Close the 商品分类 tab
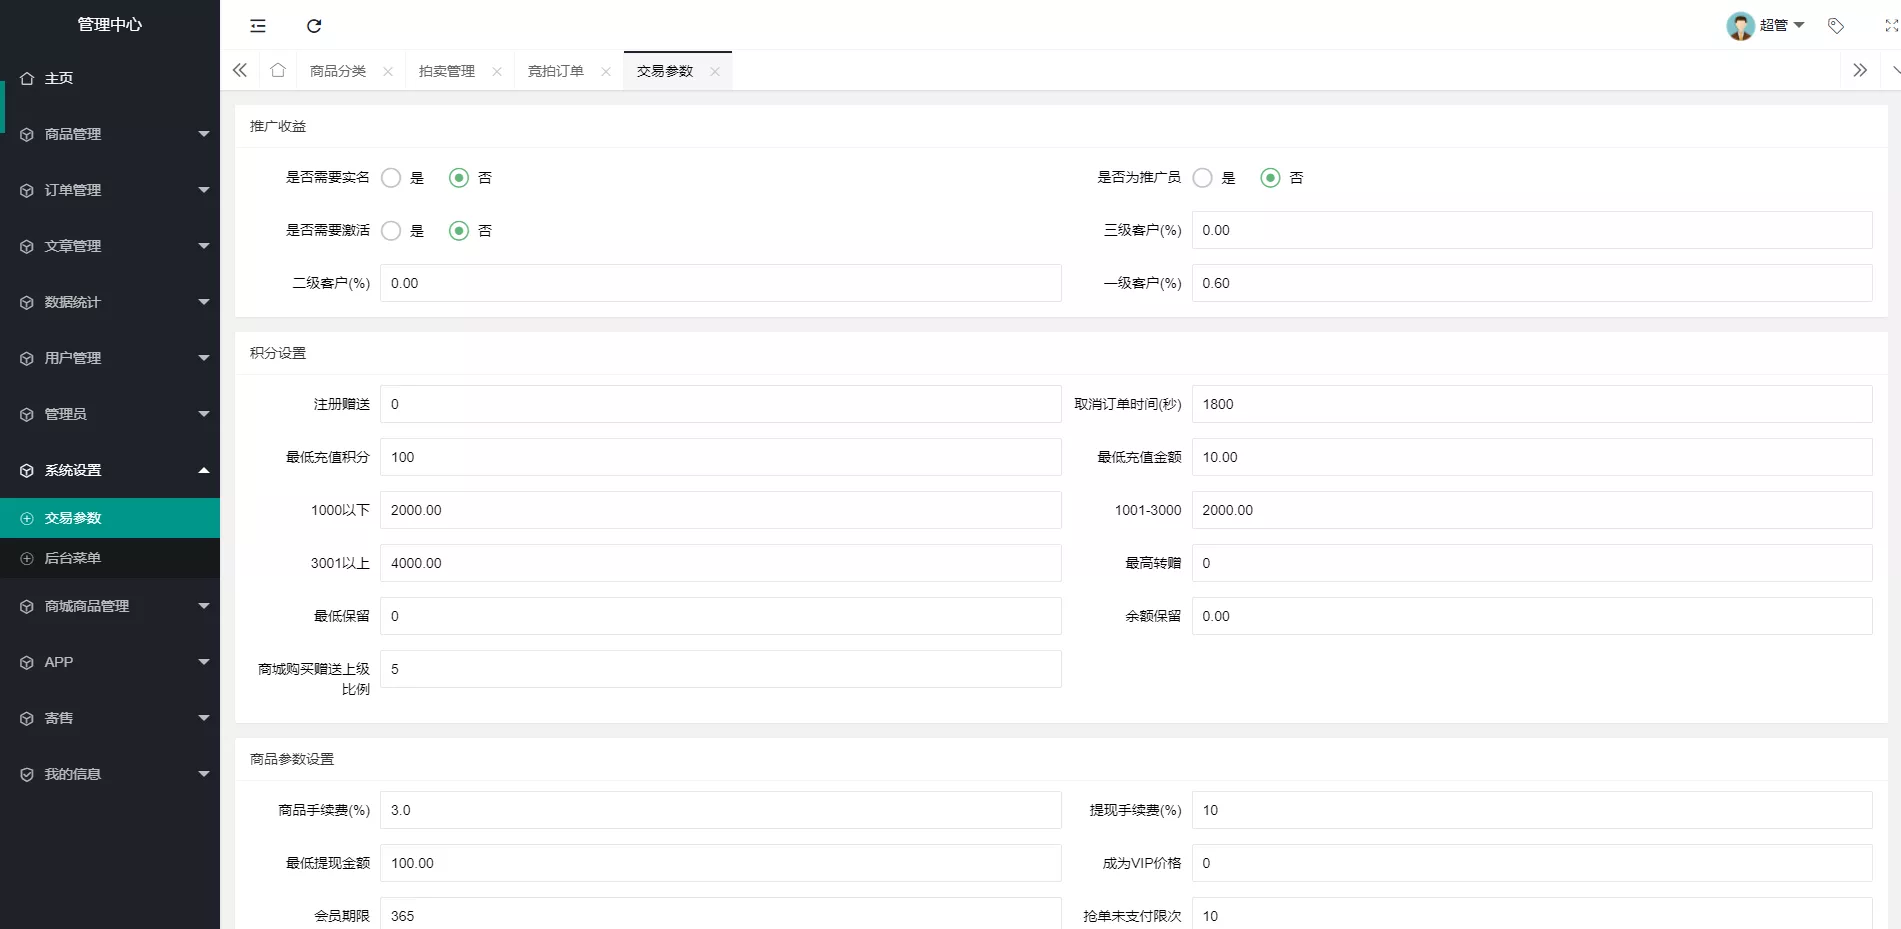The image size is (1901, 929). [x=388, y=71]
